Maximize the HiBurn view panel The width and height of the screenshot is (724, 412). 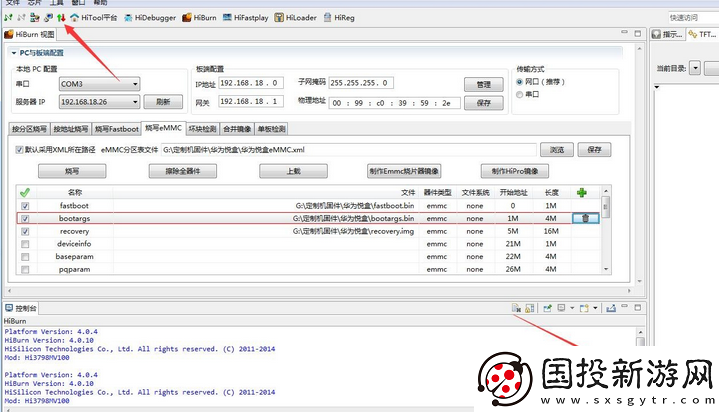click(638, 33)
